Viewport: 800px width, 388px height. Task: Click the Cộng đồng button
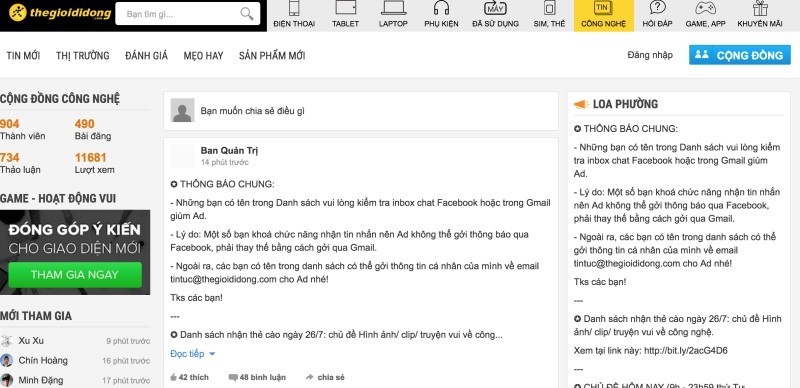click(739, 55)
